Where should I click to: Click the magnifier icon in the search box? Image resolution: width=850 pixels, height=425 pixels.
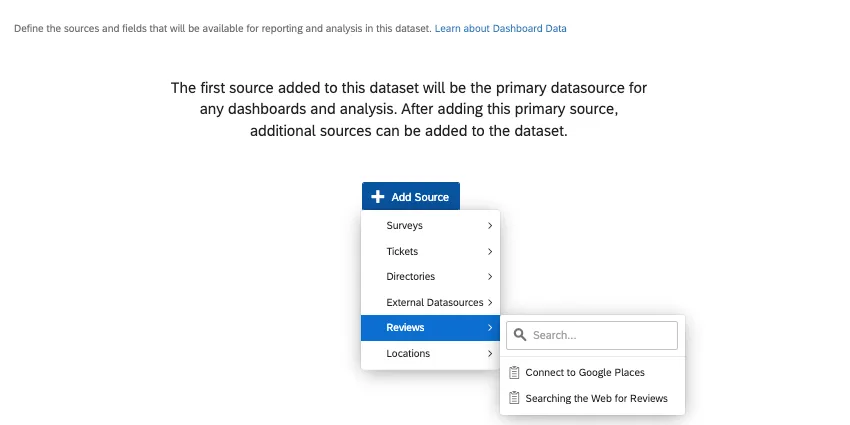point(521,335)
